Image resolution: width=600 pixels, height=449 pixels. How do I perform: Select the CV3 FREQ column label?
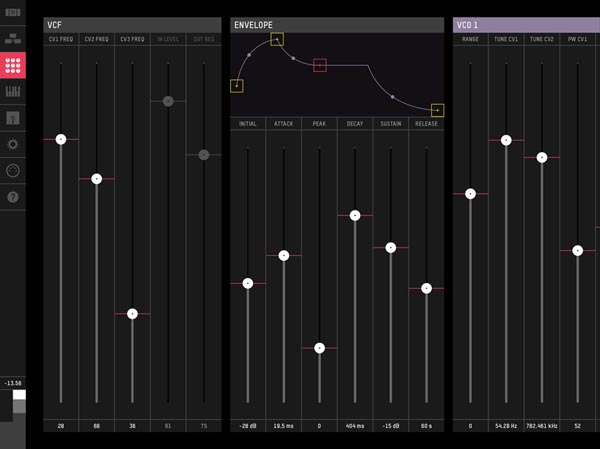point(132,39)
